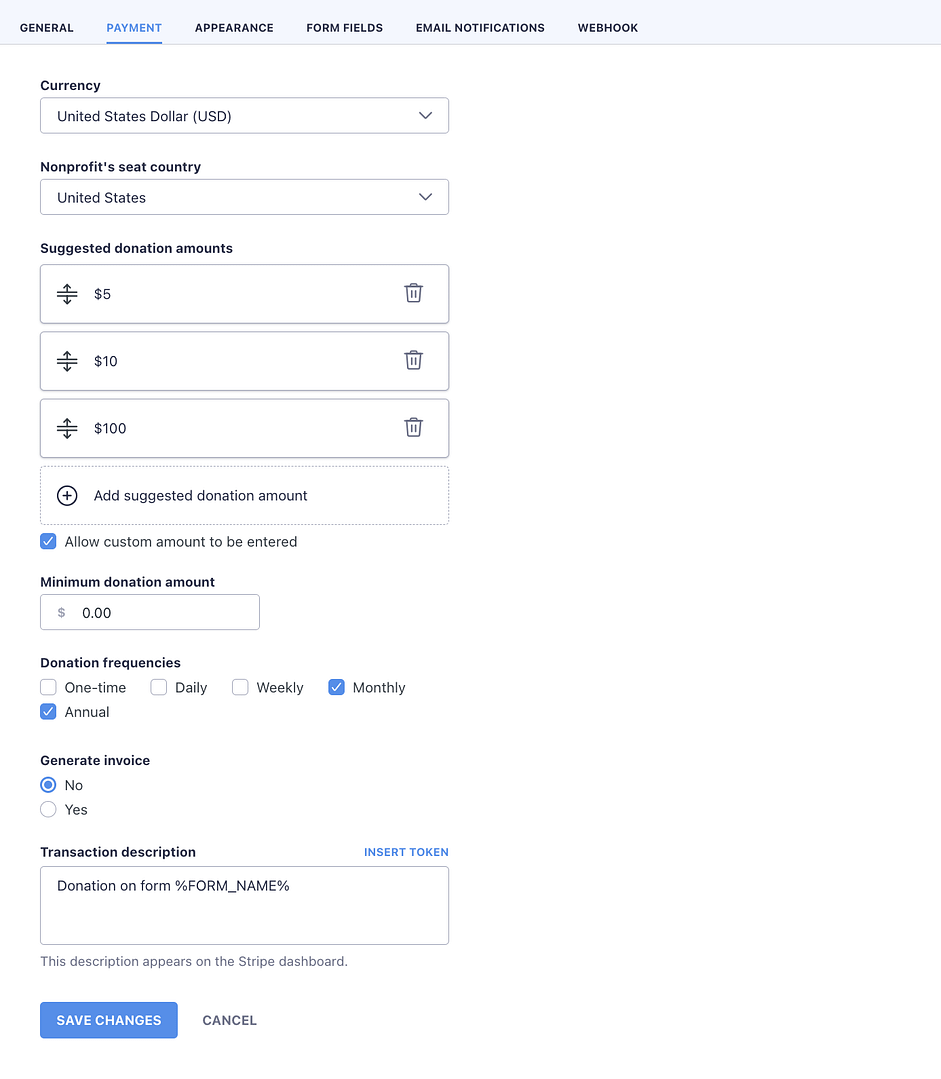Click the Currency dropdown chevron
941x1079 pixels.
click(424, 115)
